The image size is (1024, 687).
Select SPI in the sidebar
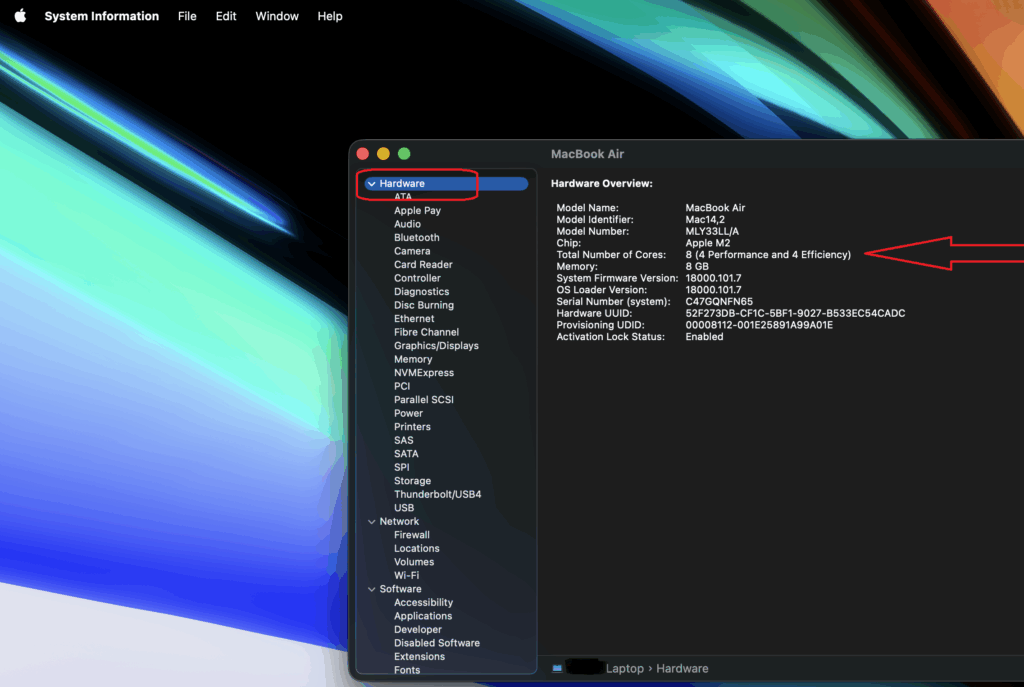pyautogui.click(x=402, y=467)
